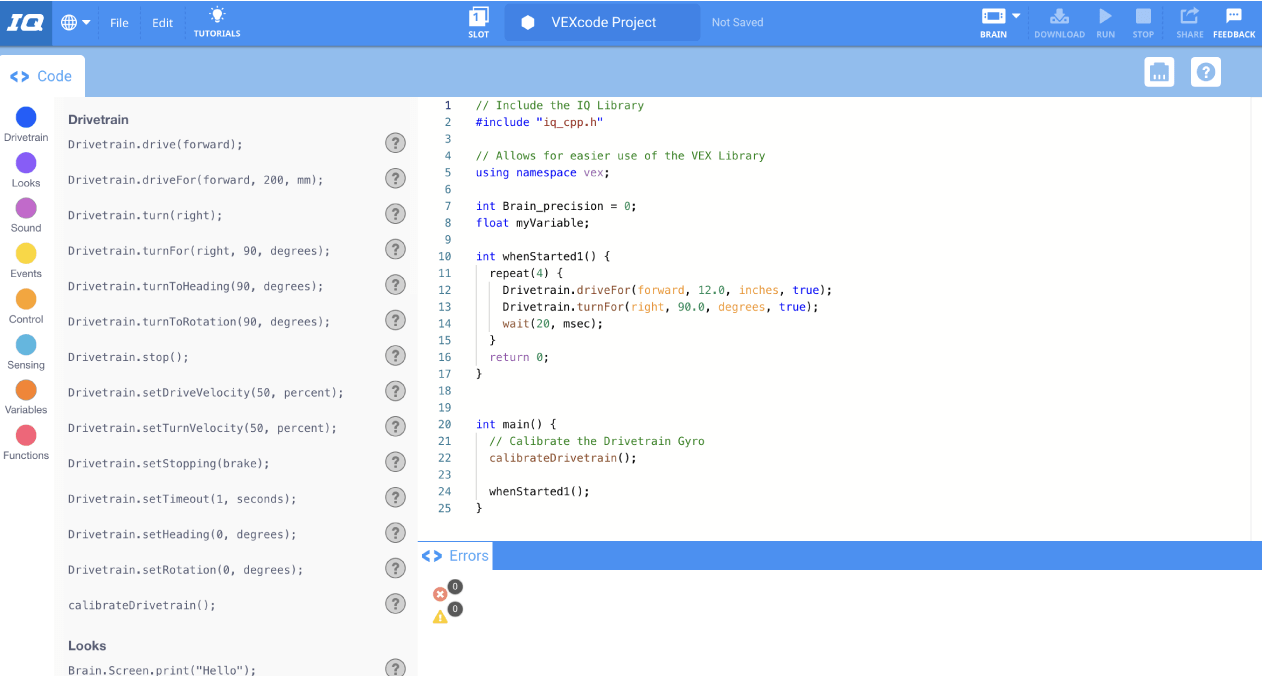
Task: Select the Drivetrain category circle
Action: click(26, 118)
